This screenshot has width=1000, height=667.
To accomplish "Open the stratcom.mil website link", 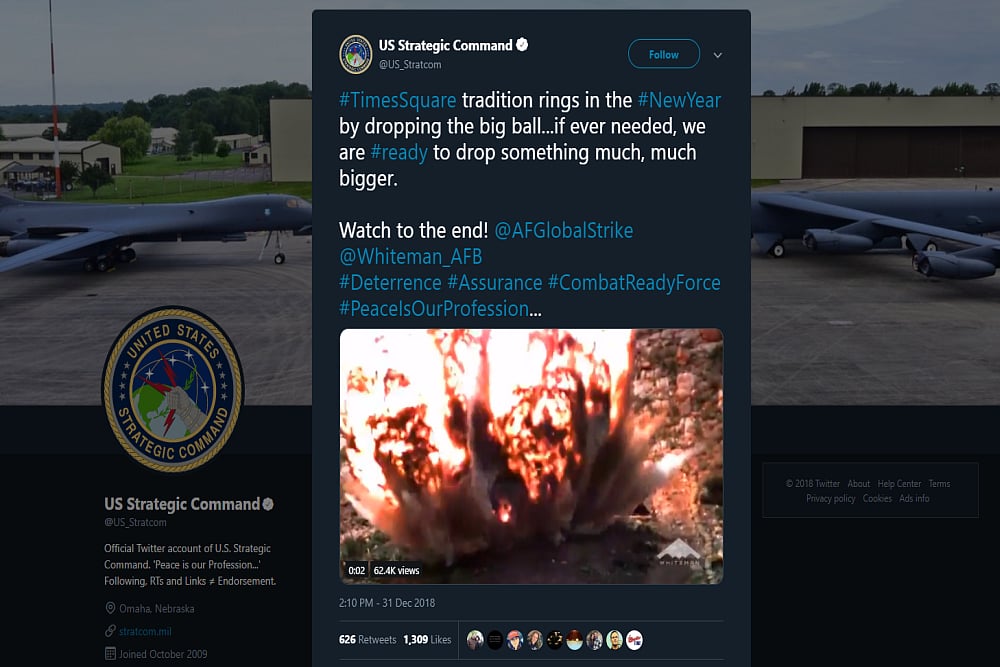I will coord(144,631).
